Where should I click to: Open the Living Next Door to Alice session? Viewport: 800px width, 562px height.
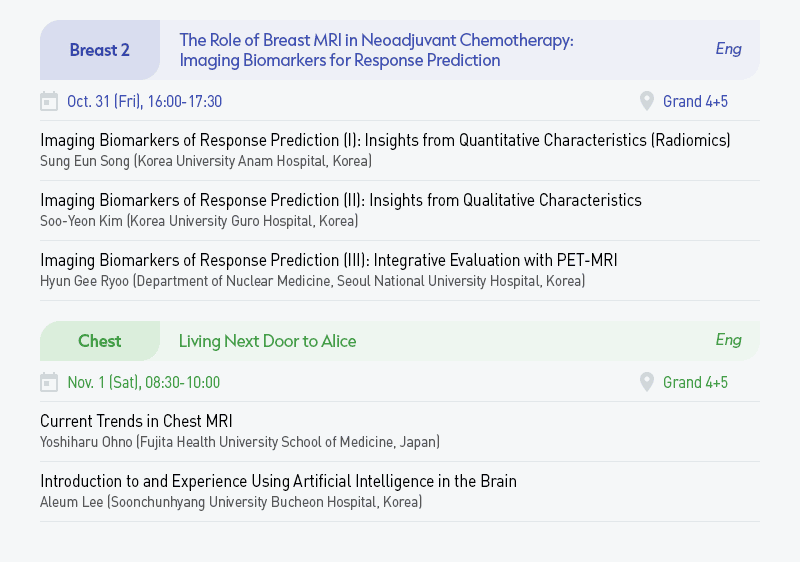click(267, 341)
